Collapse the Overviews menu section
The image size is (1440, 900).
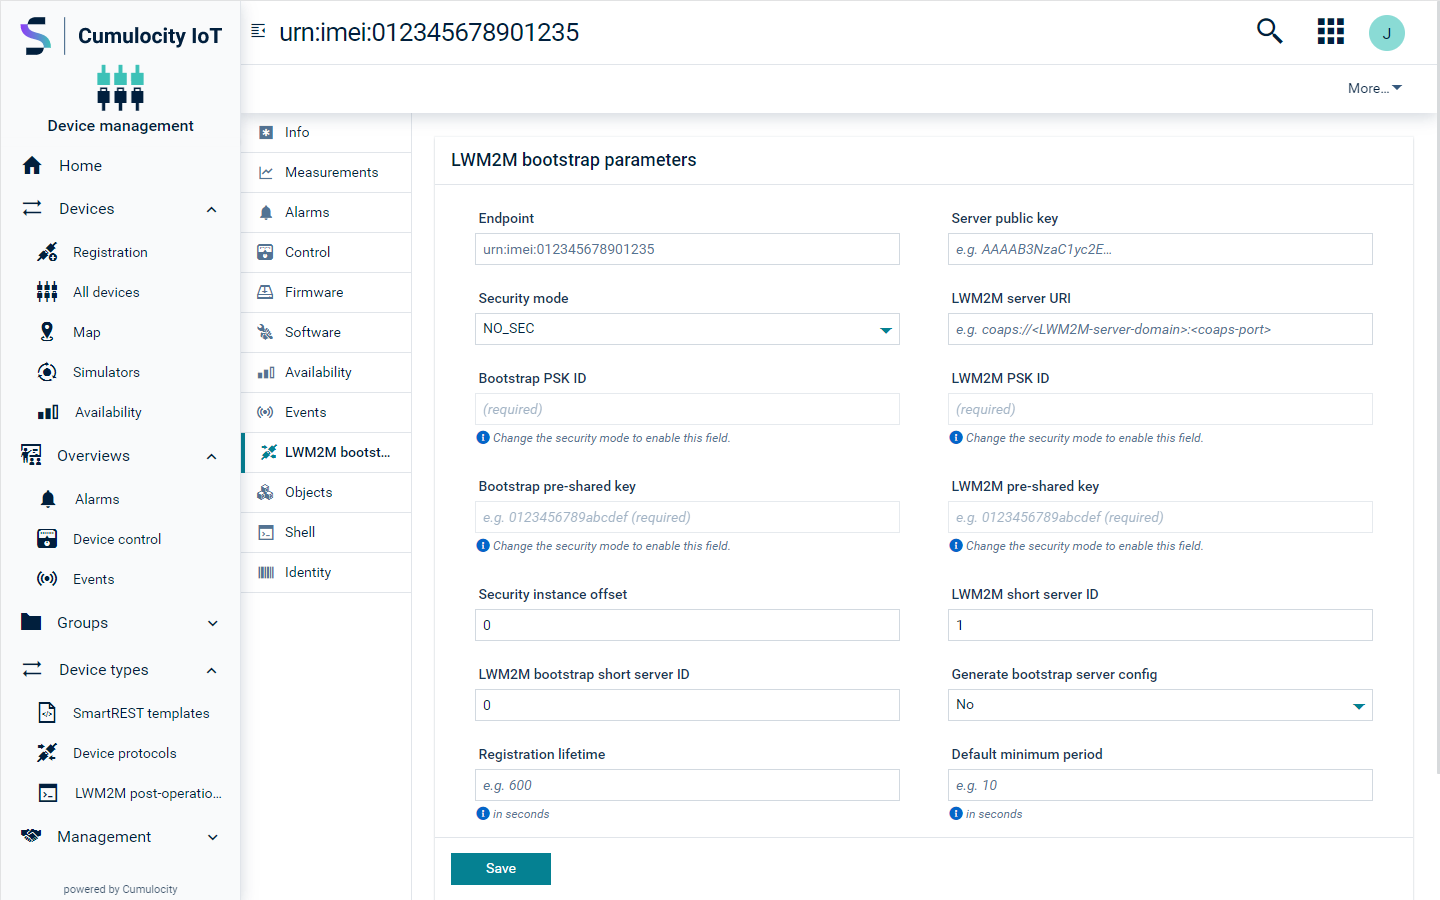211,456
